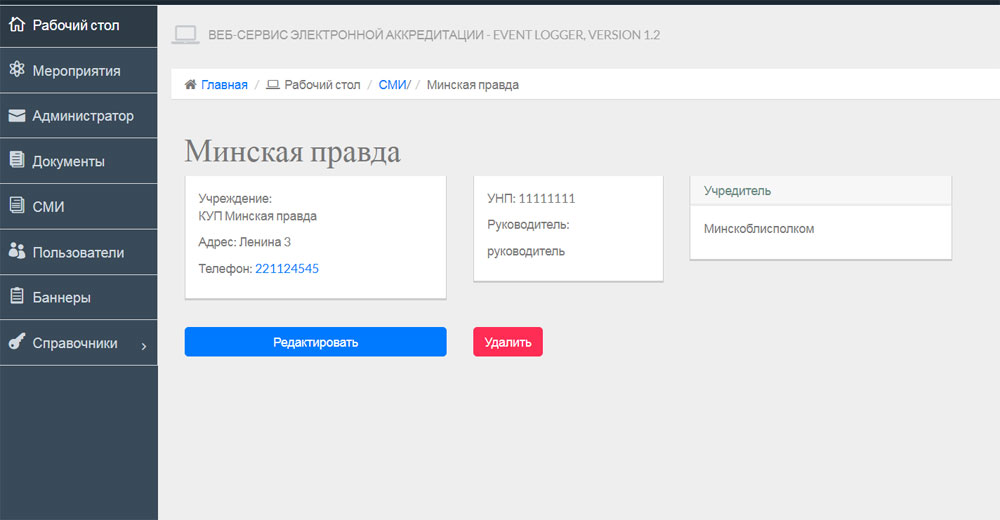Click the lowercase руководитель value text
The image size is (1000, 520).
[x=526, y=251]
